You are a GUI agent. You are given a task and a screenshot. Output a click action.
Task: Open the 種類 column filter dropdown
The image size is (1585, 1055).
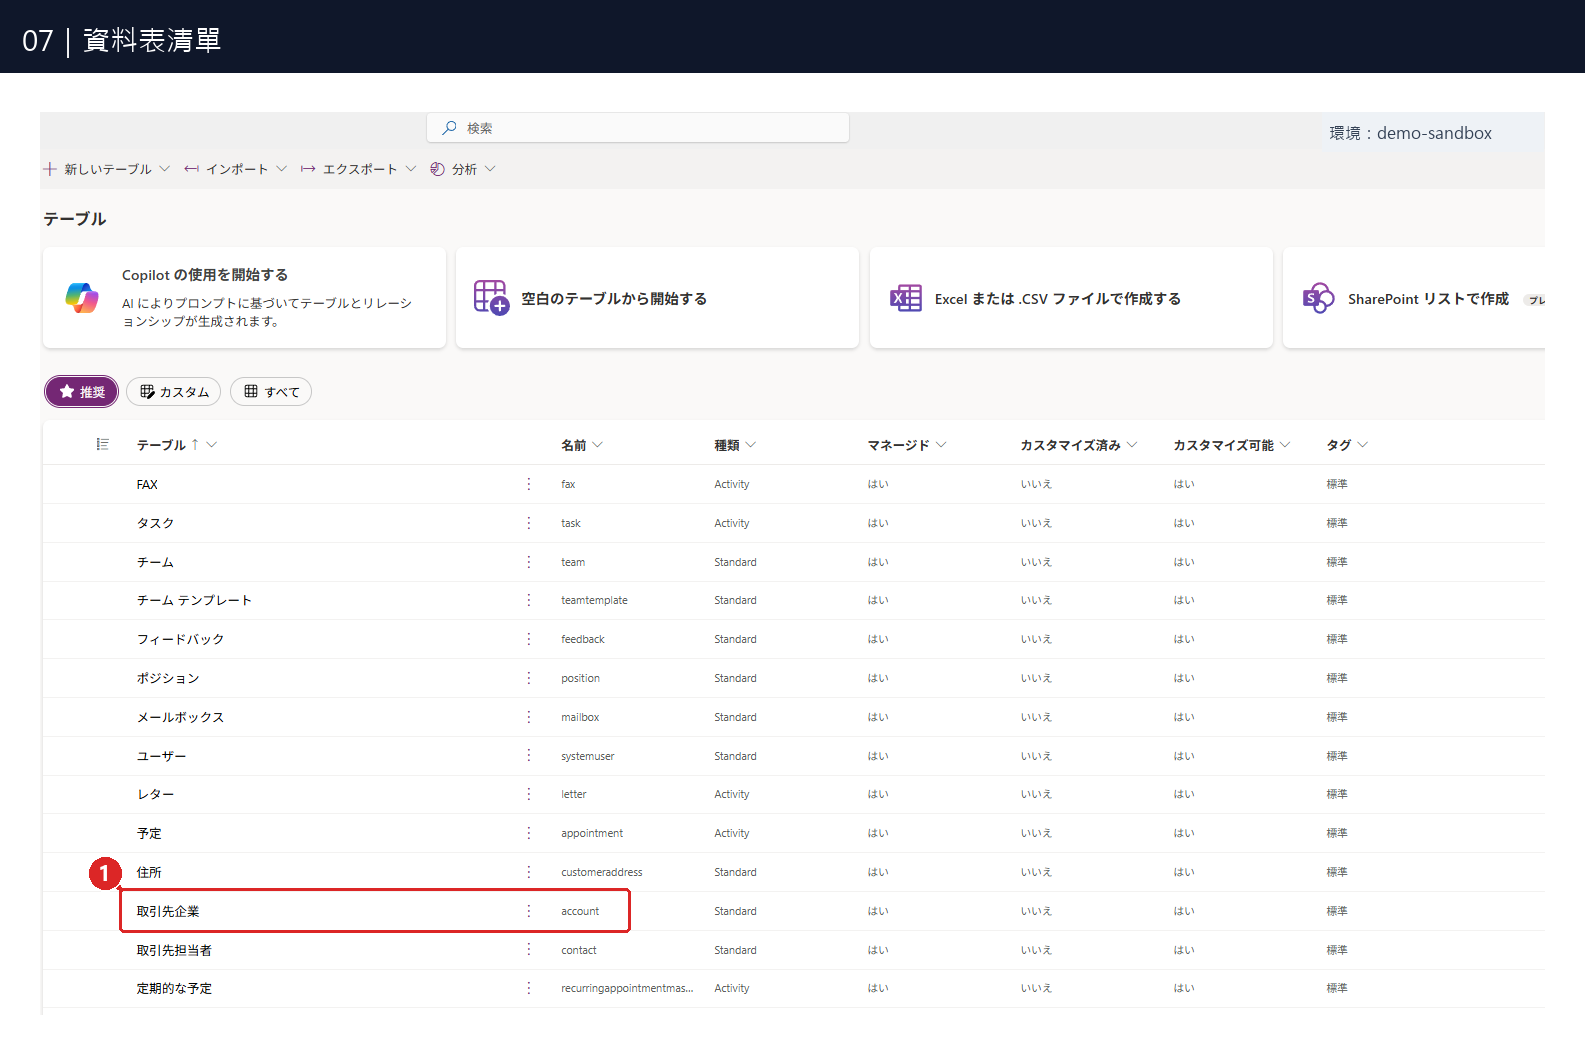(x=751, y=445)
